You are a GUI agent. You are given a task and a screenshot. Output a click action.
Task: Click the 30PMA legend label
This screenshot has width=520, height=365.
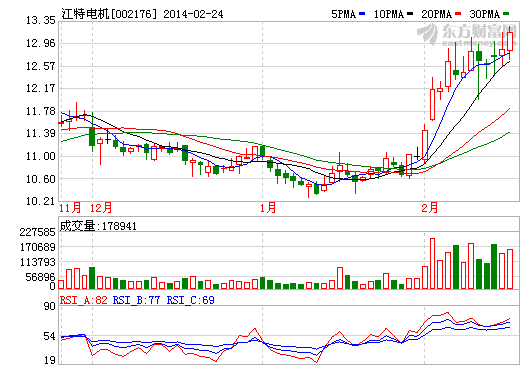[485, 14]
